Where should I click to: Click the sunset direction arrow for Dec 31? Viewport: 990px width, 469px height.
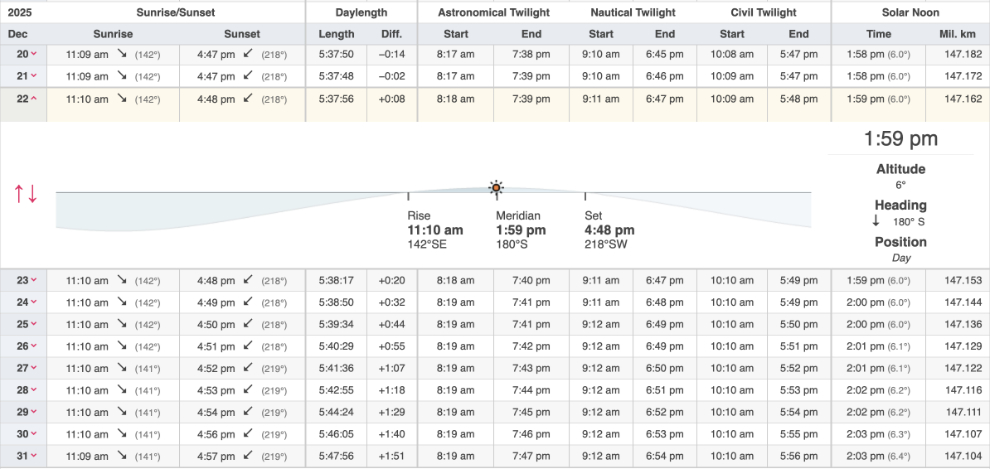point(249,456)
